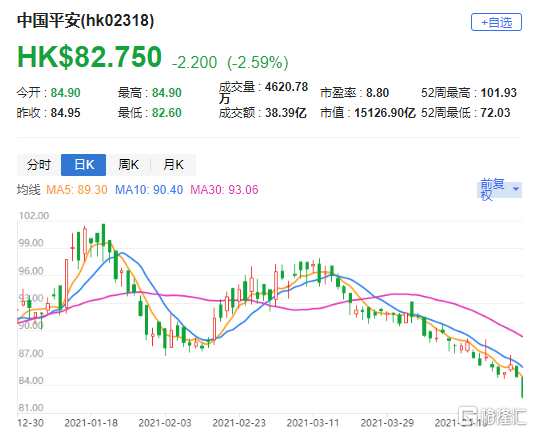Expand the 前复权 dropdown
The image size is (533, 433).
coord(499,190)
